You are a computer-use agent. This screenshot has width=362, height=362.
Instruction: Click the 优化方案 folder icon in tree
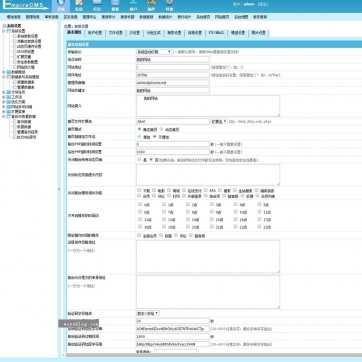pos(9,102)
